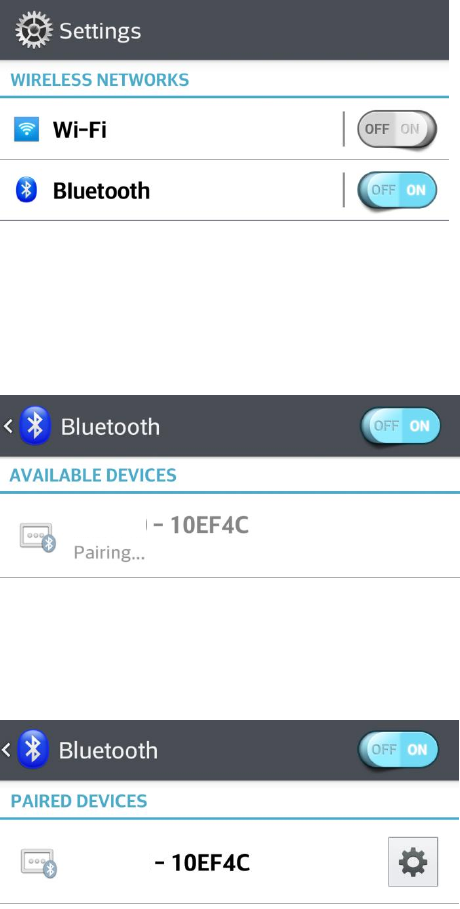Click the Settings gear icon in header
Image resolution: width=460 pixels, height=909 pixels.
[33, 30]
